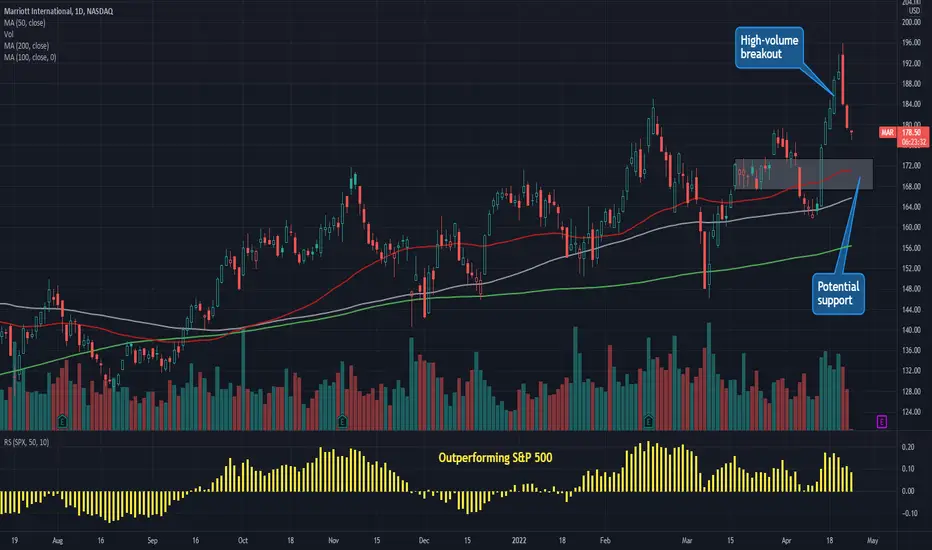Click the Nov date on time axis
The height and width of the screenshot is (550, 932).
[x=333, y=540]
